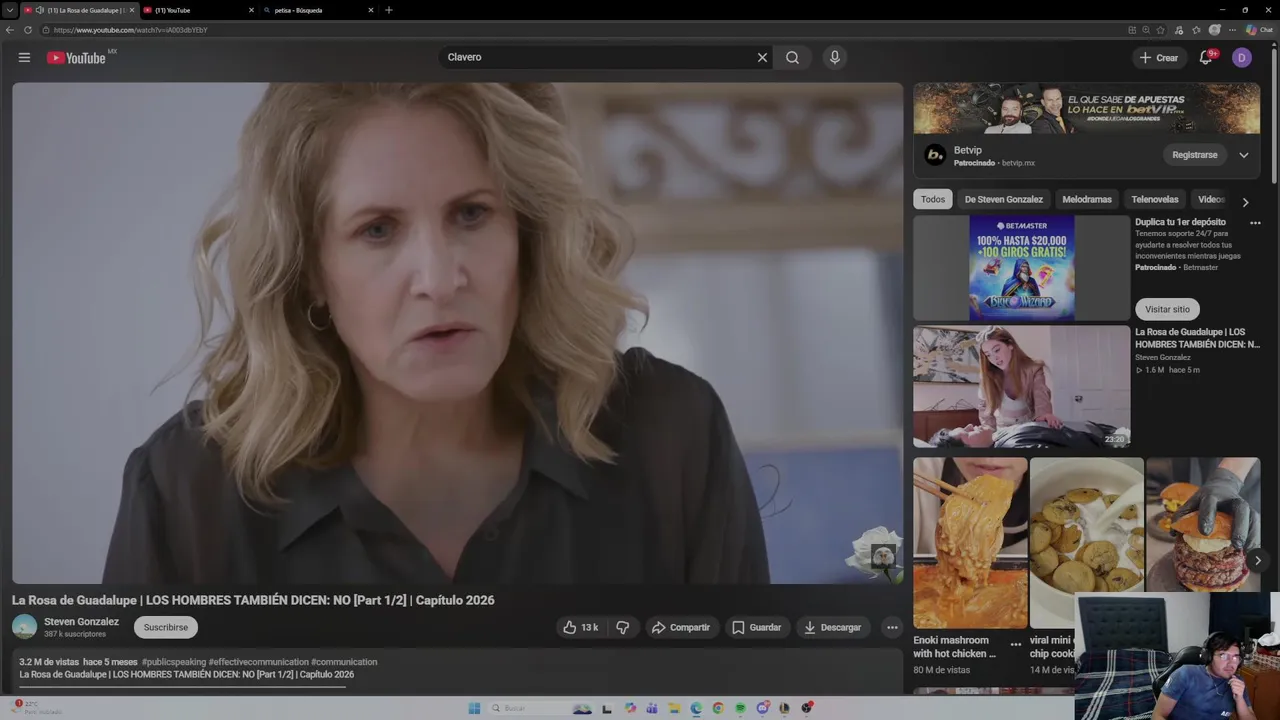Screen dimensions: 1280x720
Task: Open the suggested video title La Rosa de Guadalupe
Action: [1197, 338]
